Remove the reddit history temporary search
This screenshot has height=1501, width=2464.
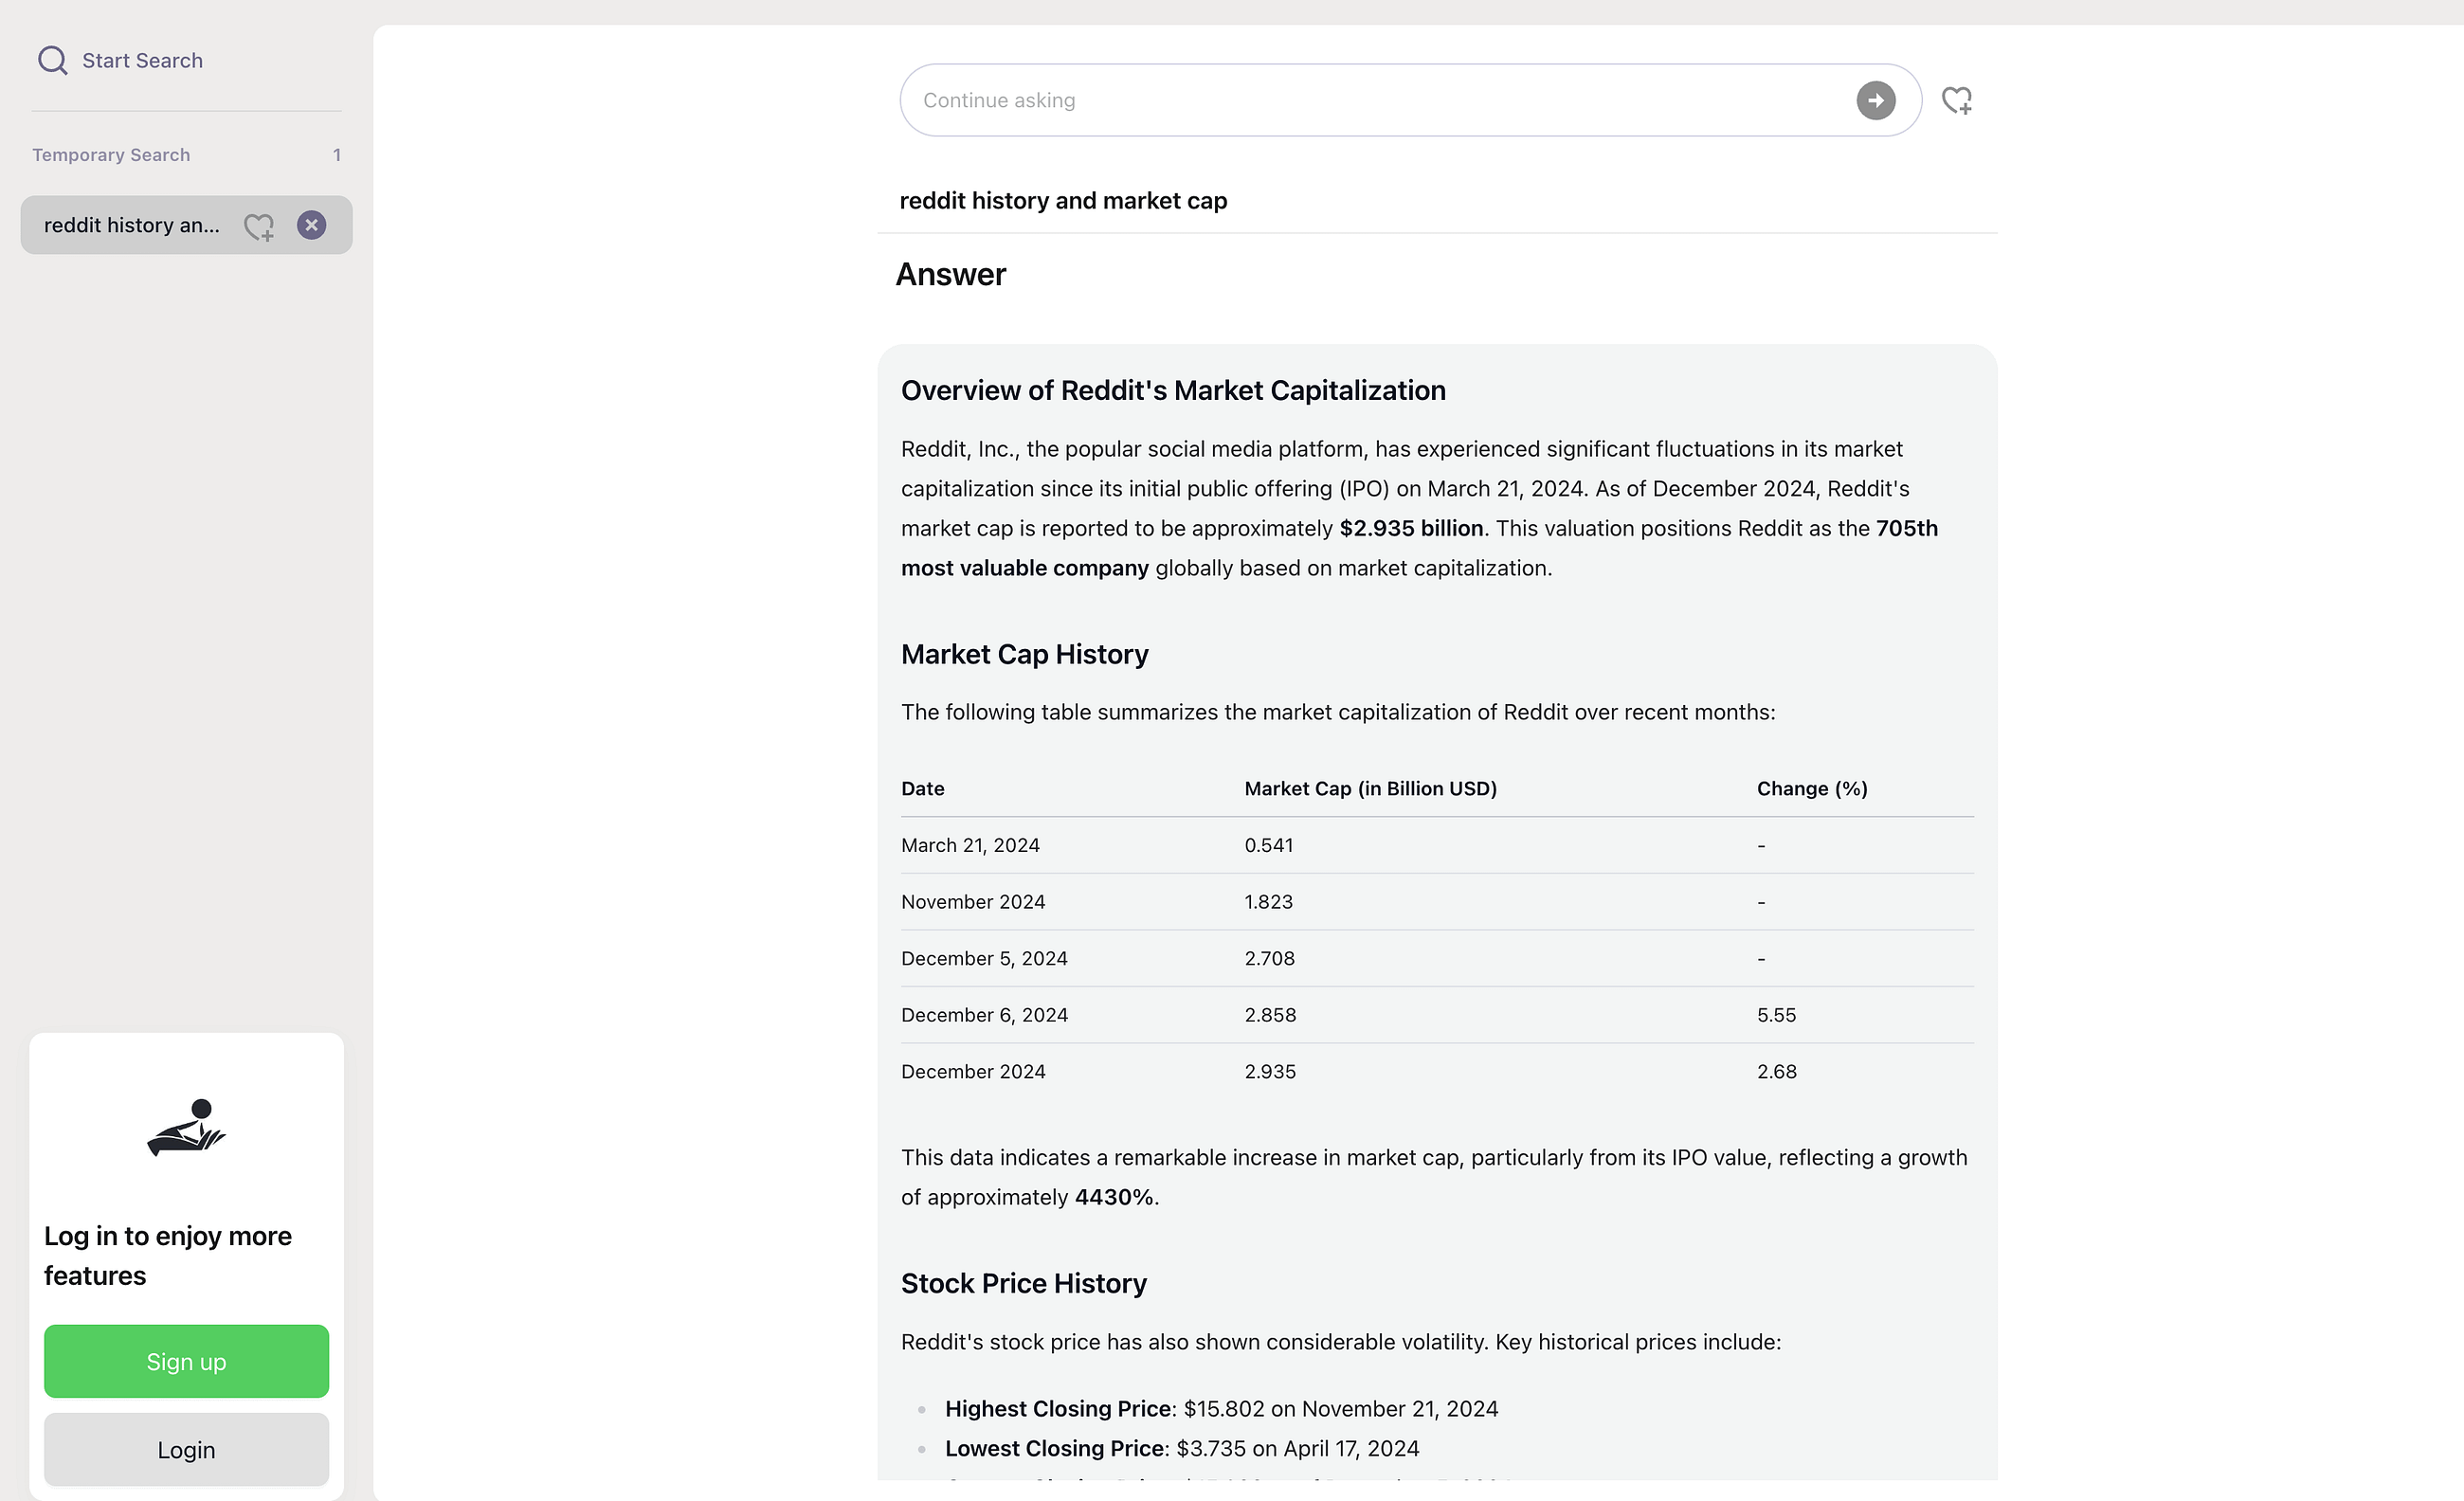tap(311, 225)
